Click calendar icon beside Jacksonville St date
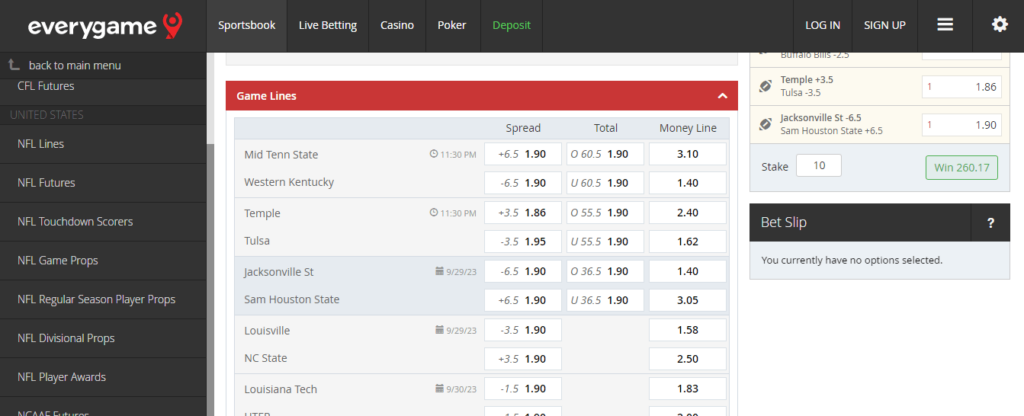 pos(440,271)
